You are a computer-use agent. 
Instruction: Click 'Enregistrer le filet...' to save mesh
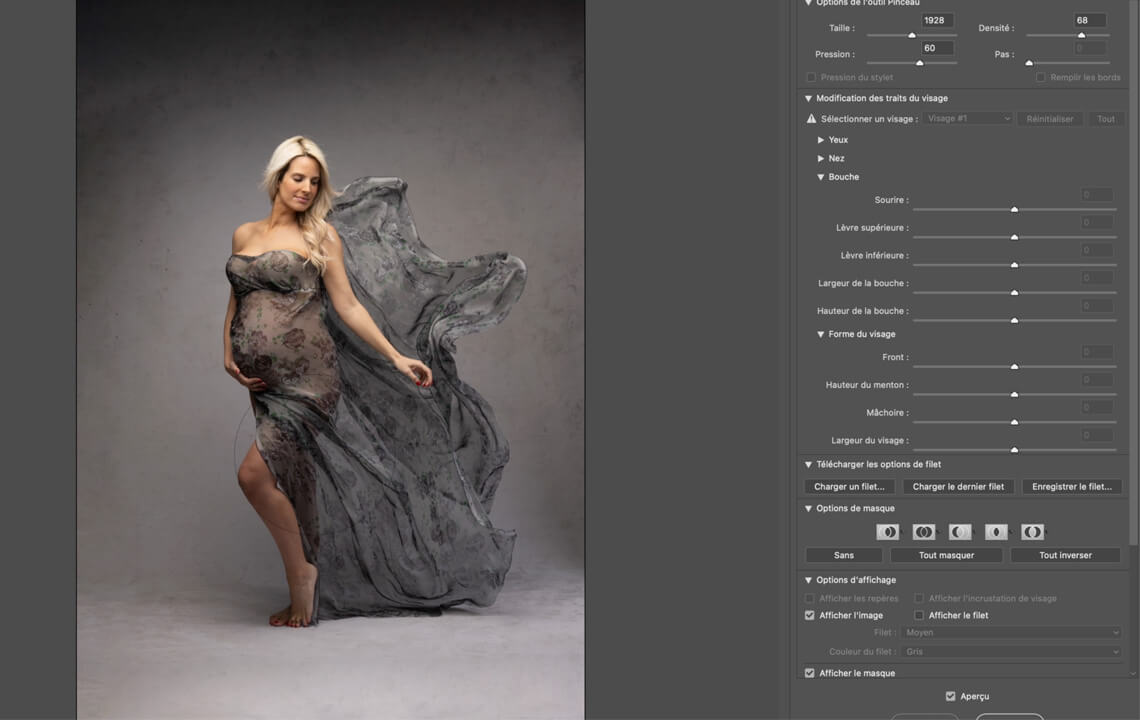click(x=1072, y=486)
